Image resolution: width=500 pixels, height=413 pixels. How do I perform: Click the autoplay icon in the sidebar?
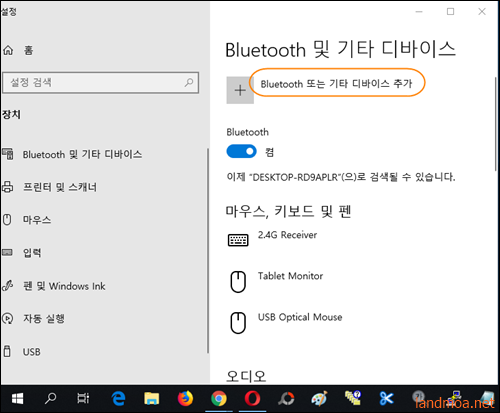[x=8, y=318]
